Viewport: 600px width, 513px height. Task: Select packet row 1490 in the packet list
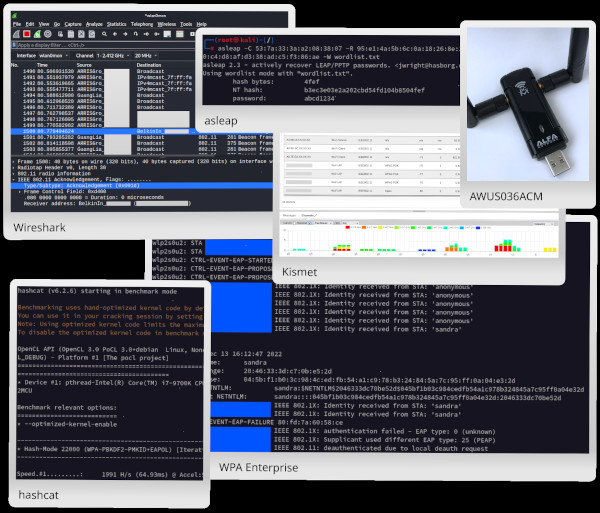[x=103, y=71]
